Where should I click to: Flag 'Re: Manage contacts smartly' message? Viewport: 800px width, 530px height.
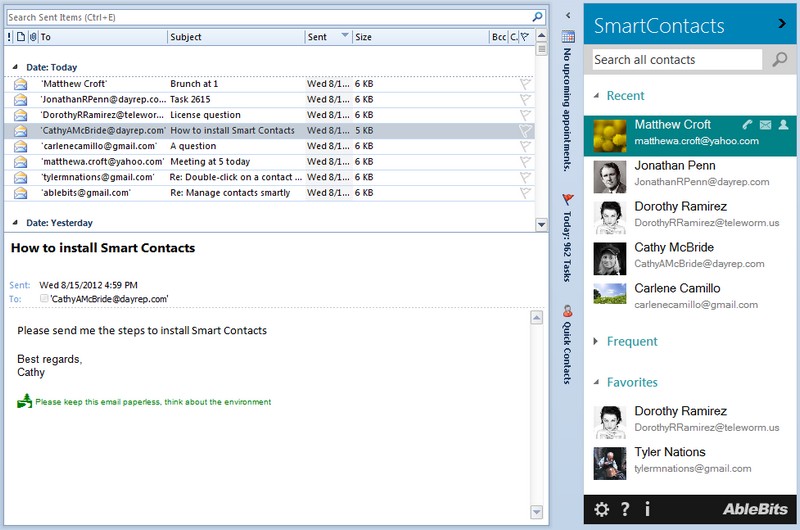(525, 193)
